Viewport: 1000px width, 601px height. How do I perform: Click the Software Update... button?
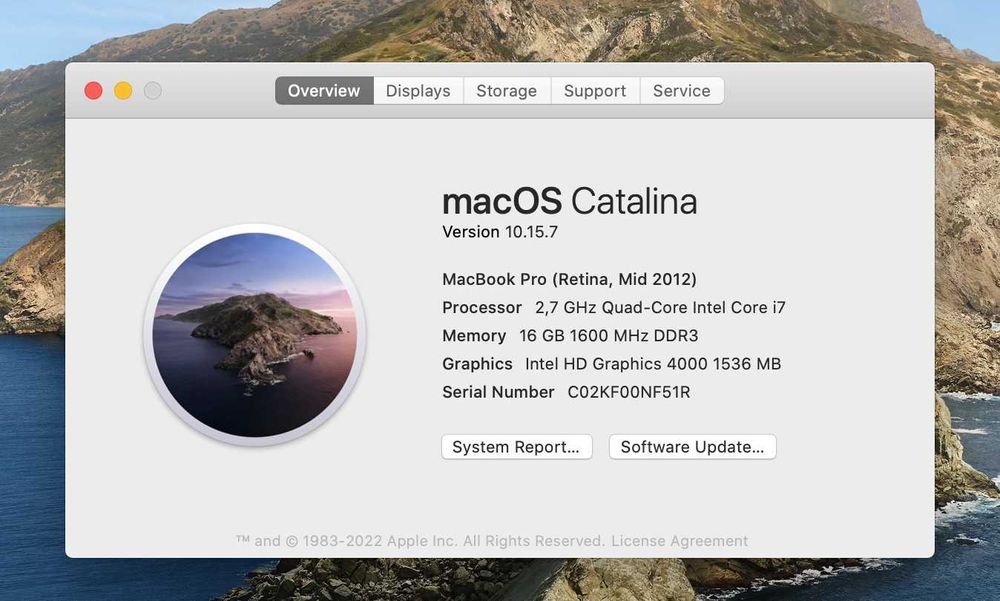(693, 447)
